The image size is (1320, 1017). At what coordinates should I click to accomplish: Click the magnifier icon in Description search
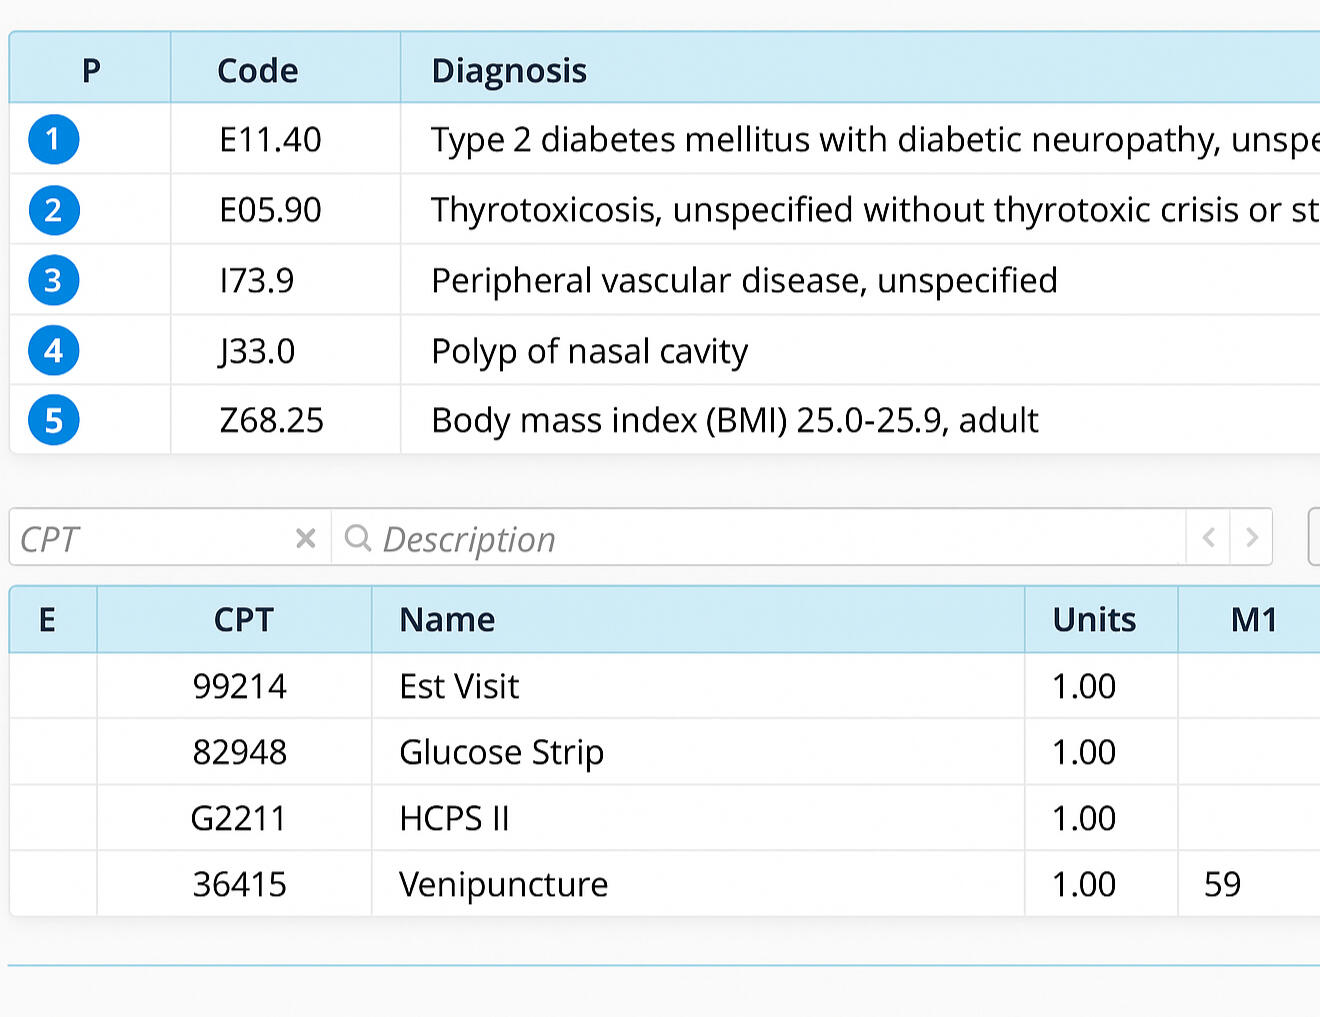coord(357,538)
